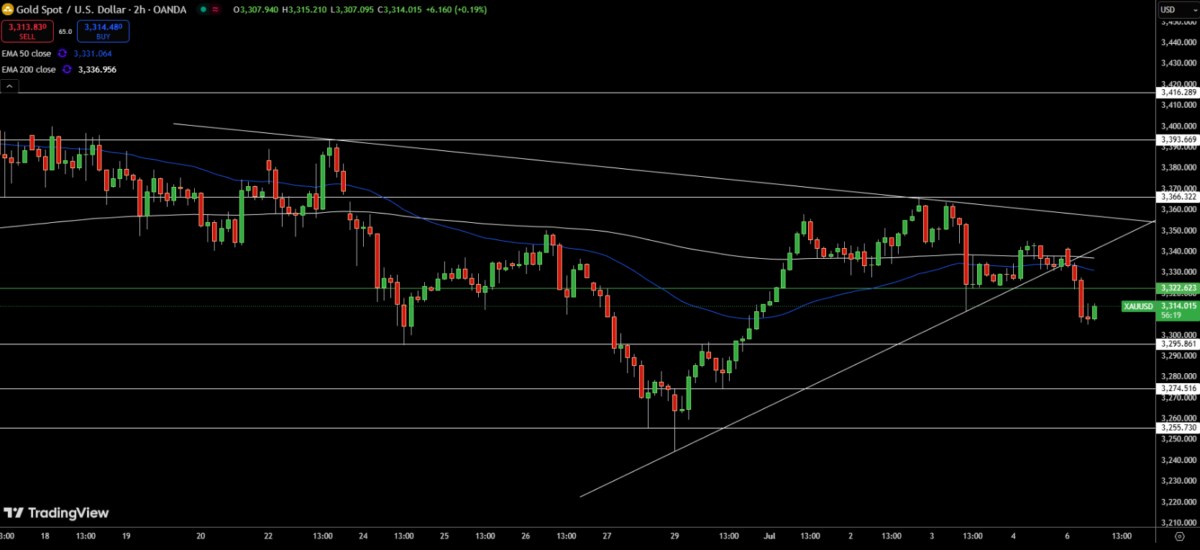Click the green market status dot
The image size is (1200, 550).
click(203, 9)
